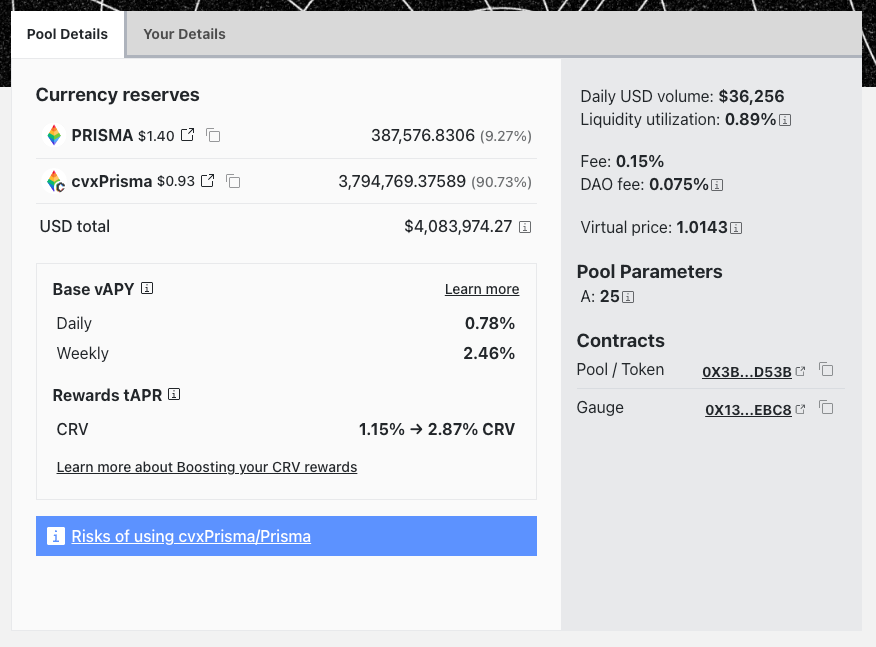Open Learn more about Boosting CRV rewards
Viewport: 876px width, 647px height.
click(206, 467)
